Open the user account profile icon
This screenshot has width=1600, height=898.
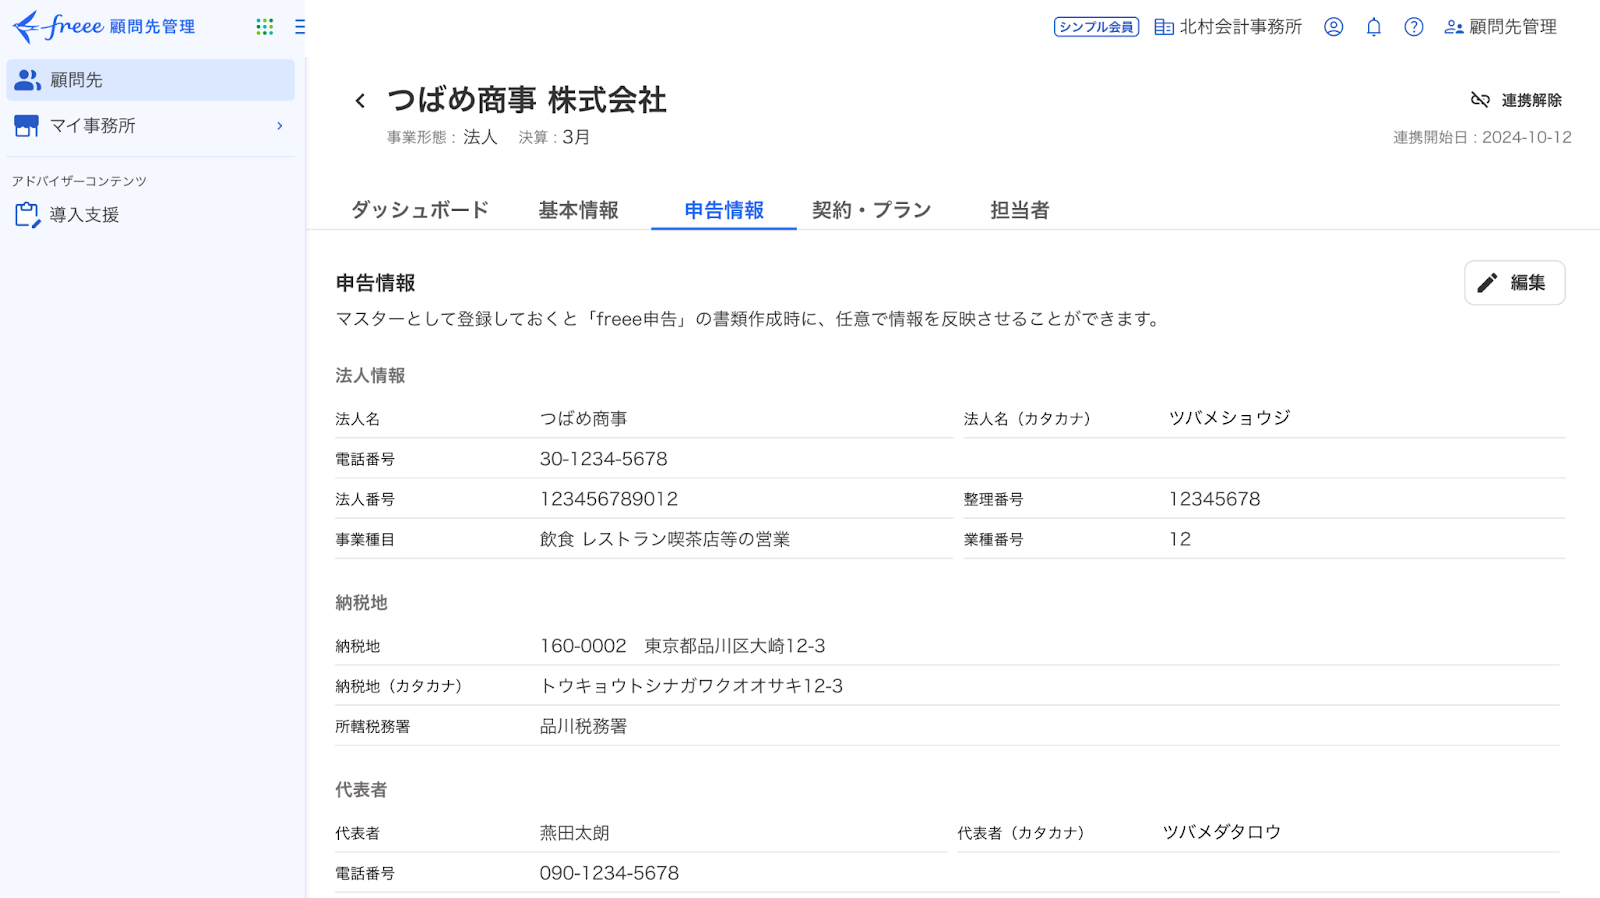pos(1333,27)
